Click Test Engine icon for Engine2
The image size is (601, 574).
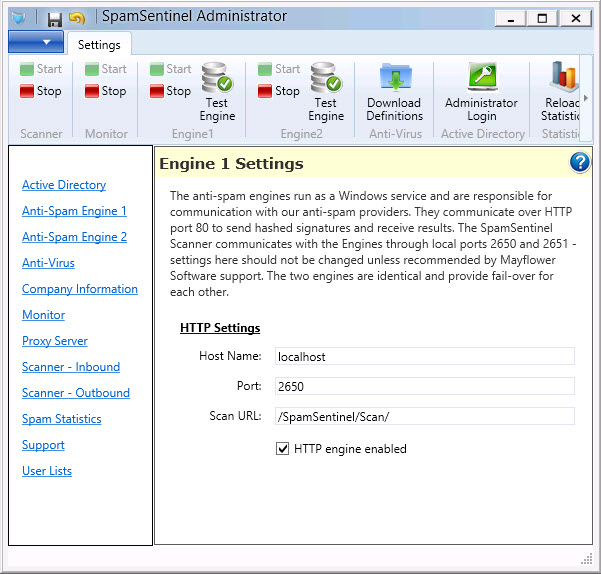(326, 92)
